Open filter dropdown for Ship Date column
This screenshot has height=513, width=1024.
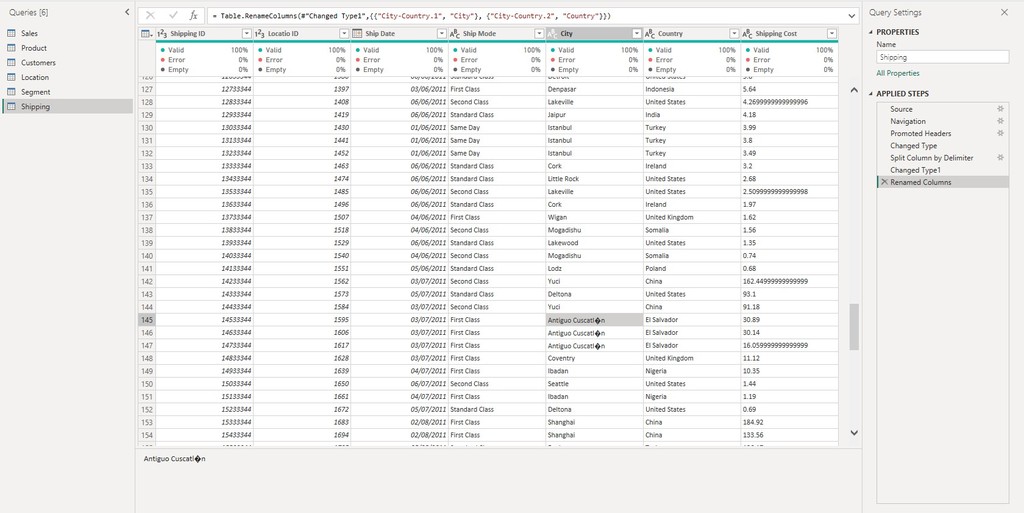click(x=441, y=33)
